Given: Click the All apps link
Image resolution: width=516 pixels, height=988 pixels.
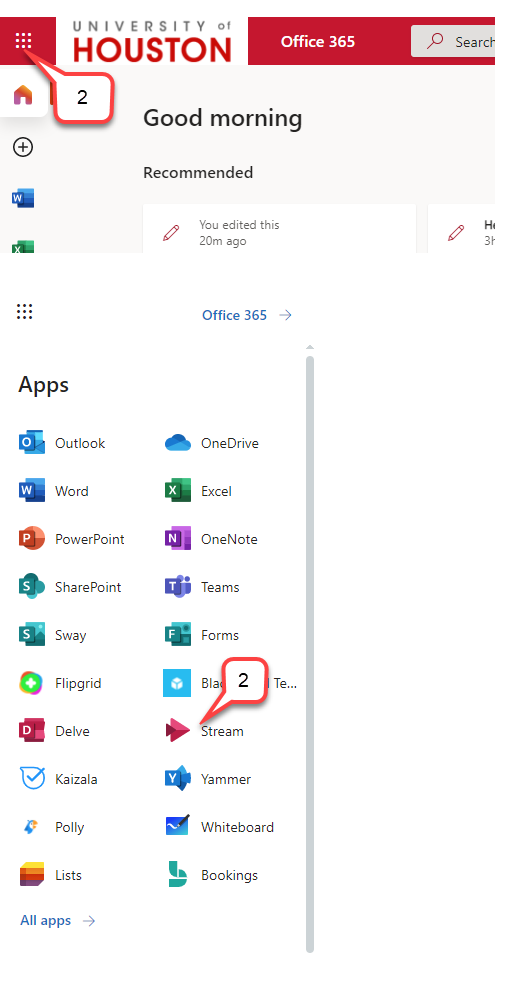Looking at the screenshot, I should tap(57, 921).
